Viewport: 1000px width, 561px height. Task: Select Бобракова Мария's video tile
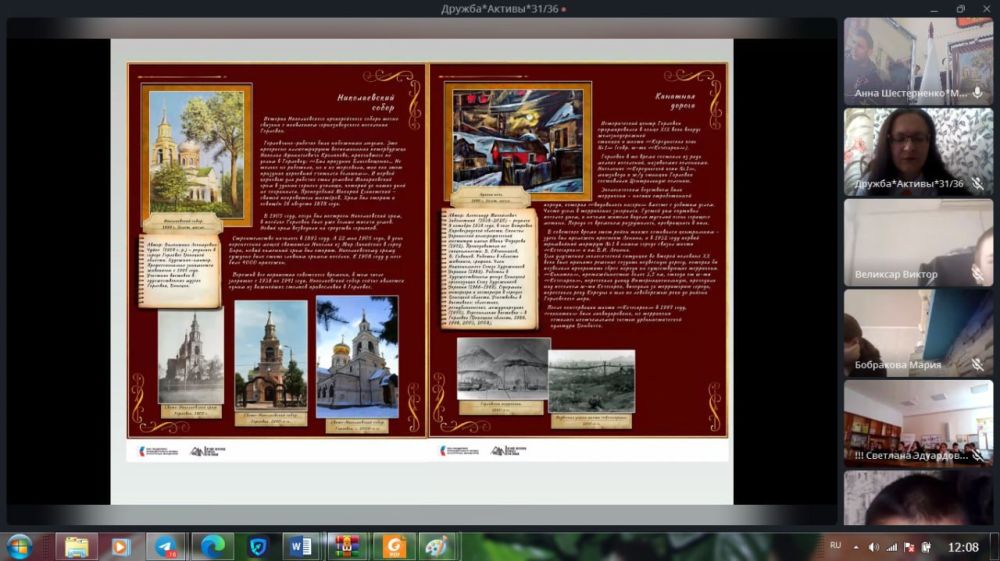(918, 333)
